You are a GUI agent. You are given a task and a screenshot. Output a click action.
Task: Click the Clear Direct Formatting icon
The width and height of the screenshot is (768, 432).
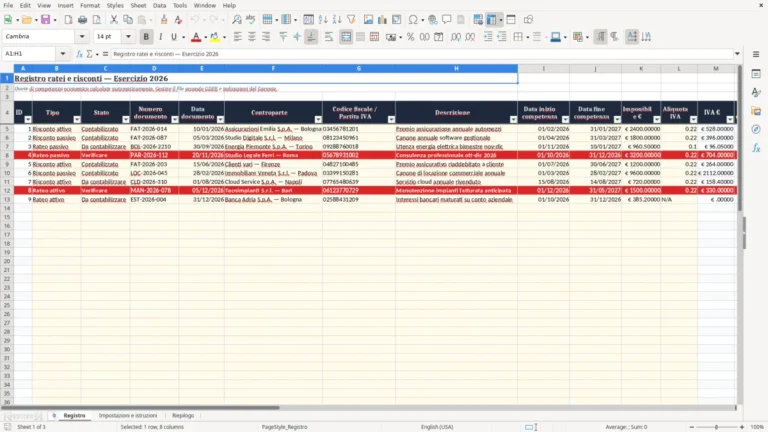[178, 20]
